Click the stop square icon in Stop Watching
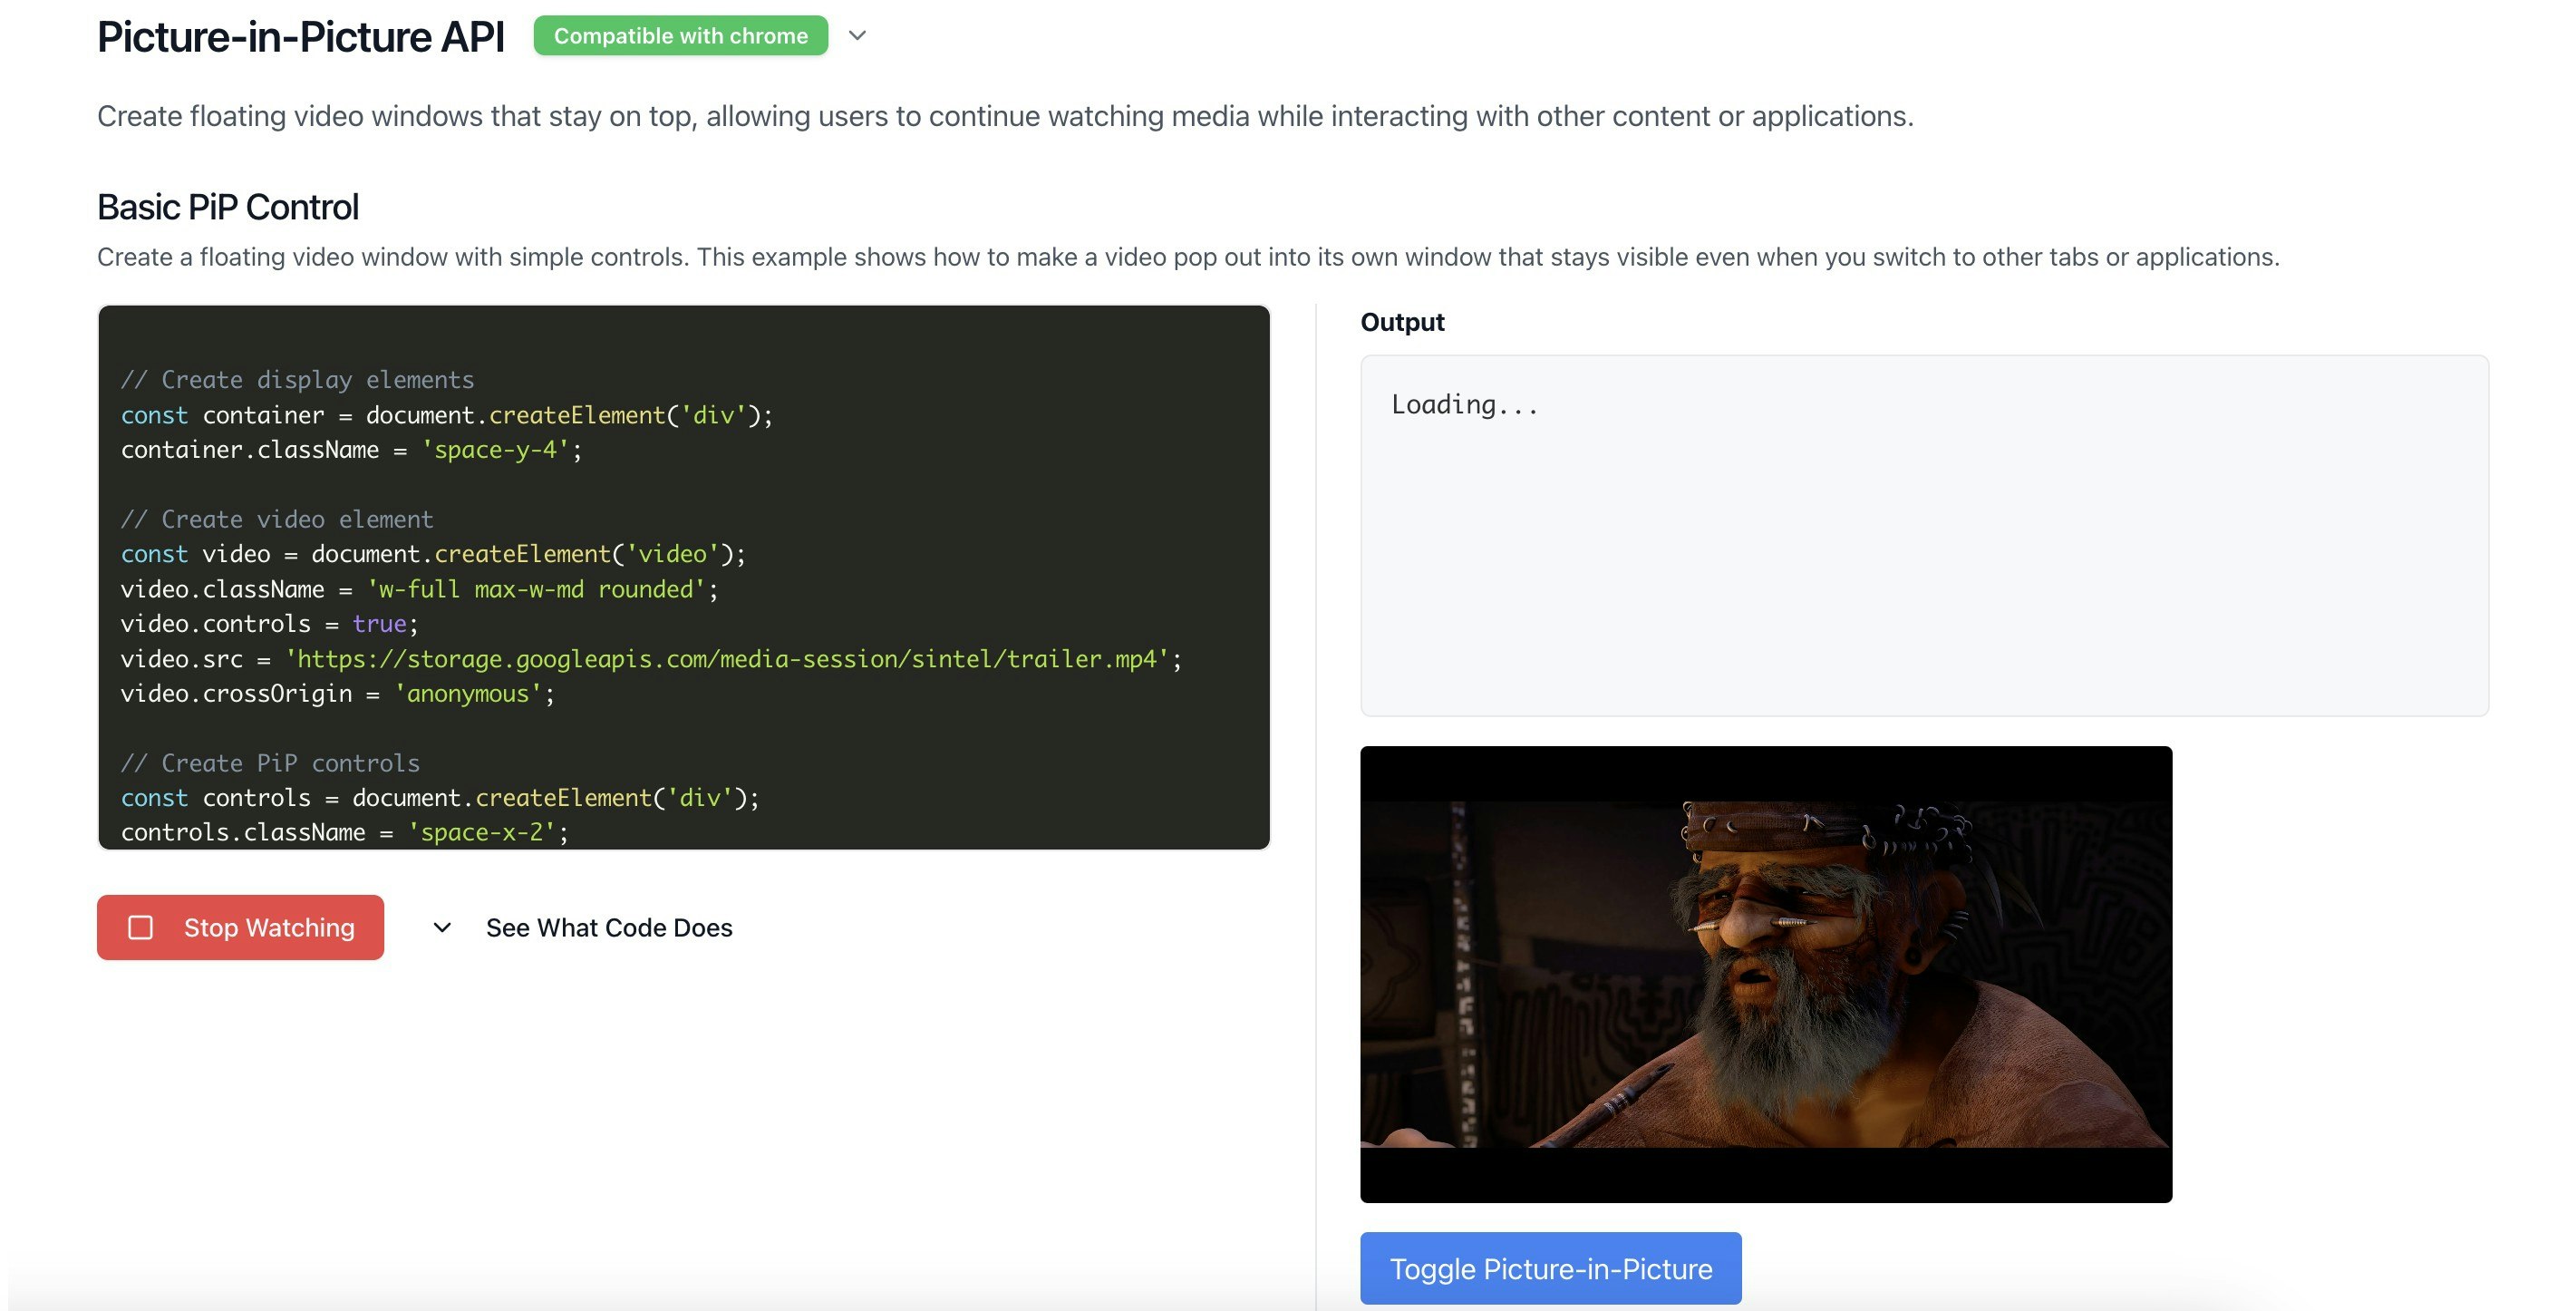 pyautogui.click(x=141, y=928)
